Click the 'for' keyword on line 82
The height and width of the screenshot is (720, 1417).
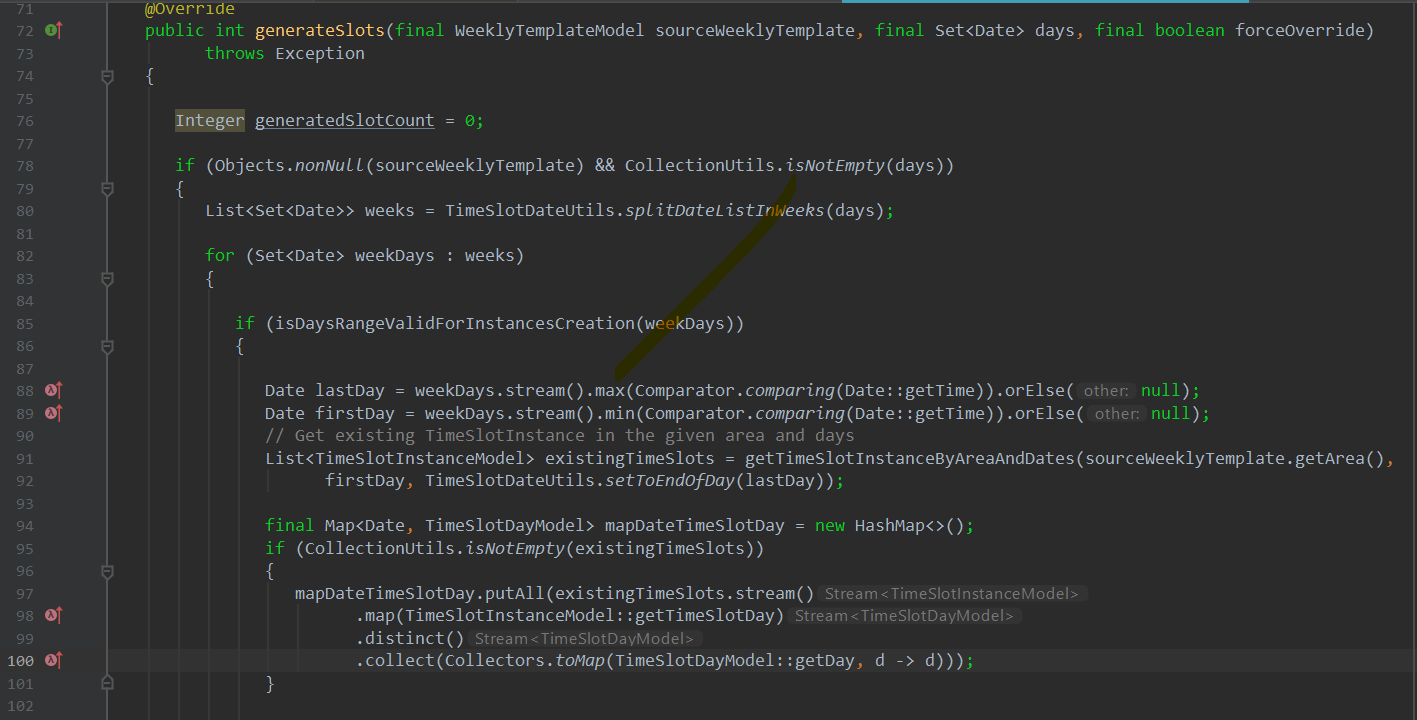coord(220,256)
